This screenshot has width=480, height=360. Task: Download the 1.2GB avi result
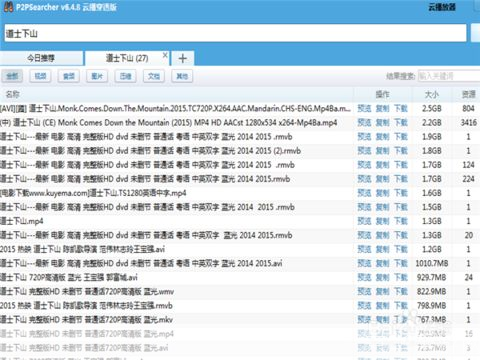coord(401,249)
